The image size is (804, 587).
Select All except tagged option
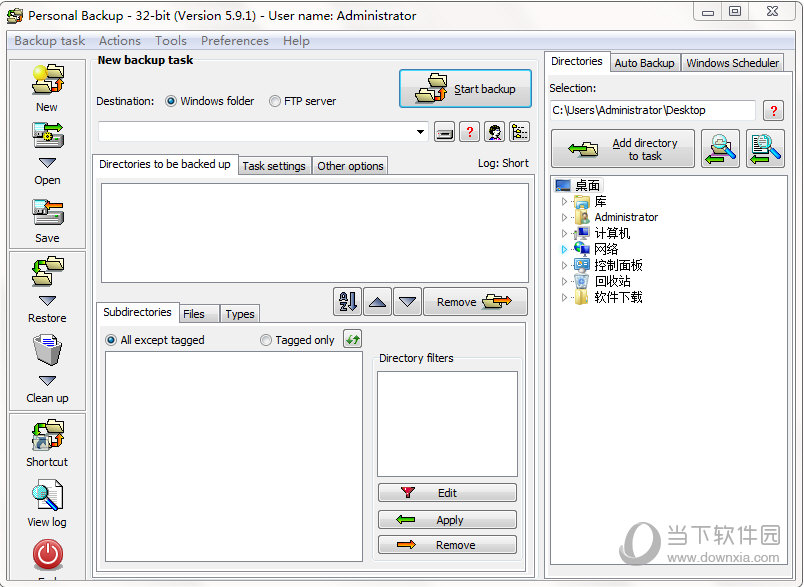[x=155, y=340]
